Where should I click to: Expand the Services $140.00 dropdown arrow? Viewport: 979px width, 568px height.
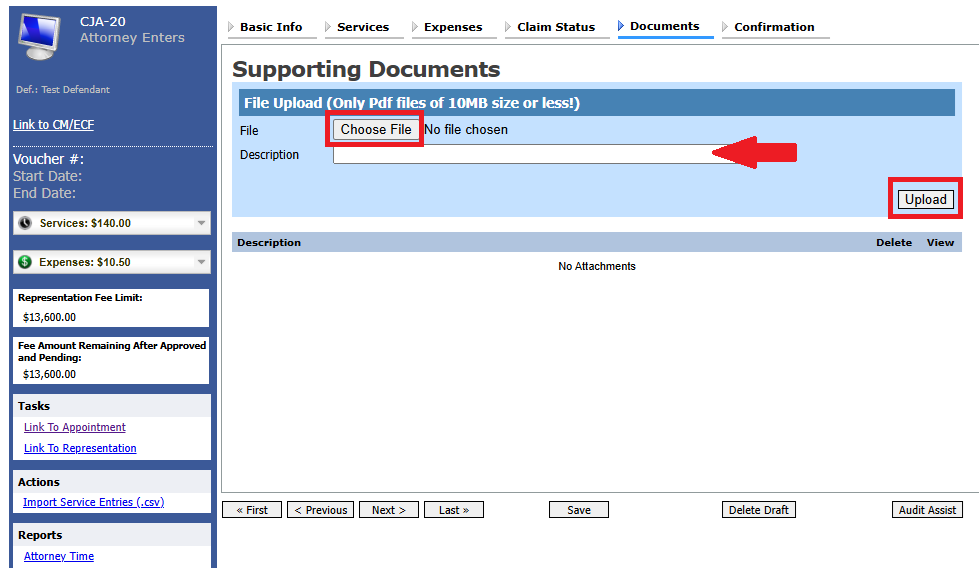coord(201,223)
